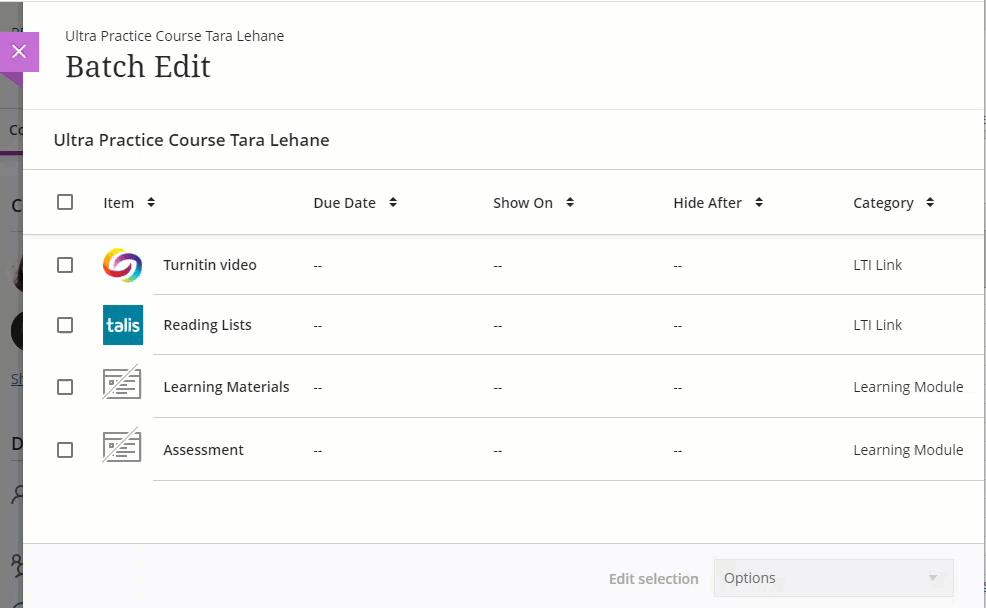Click the Turnitin video swirl icon
Image resolution: width=986 pixels, height=608 pixels.
(122, 265)
